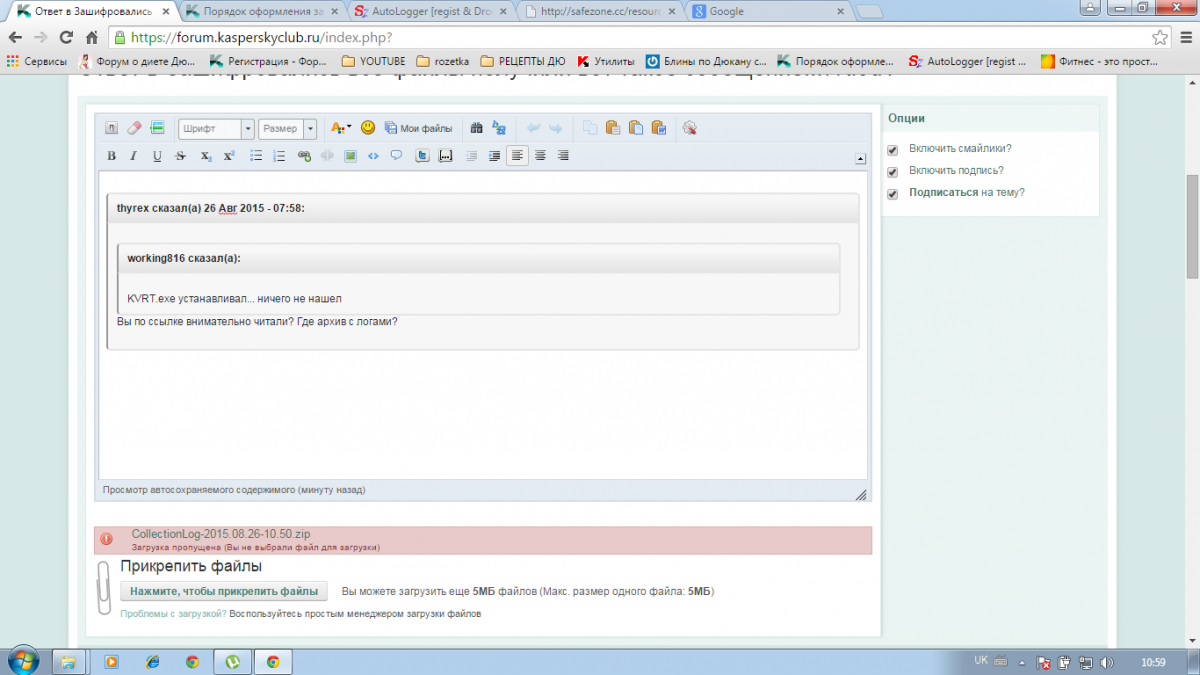Align text to the right
The width and height of the screenshot is (1200, 675).
click(x=563, y=156)
